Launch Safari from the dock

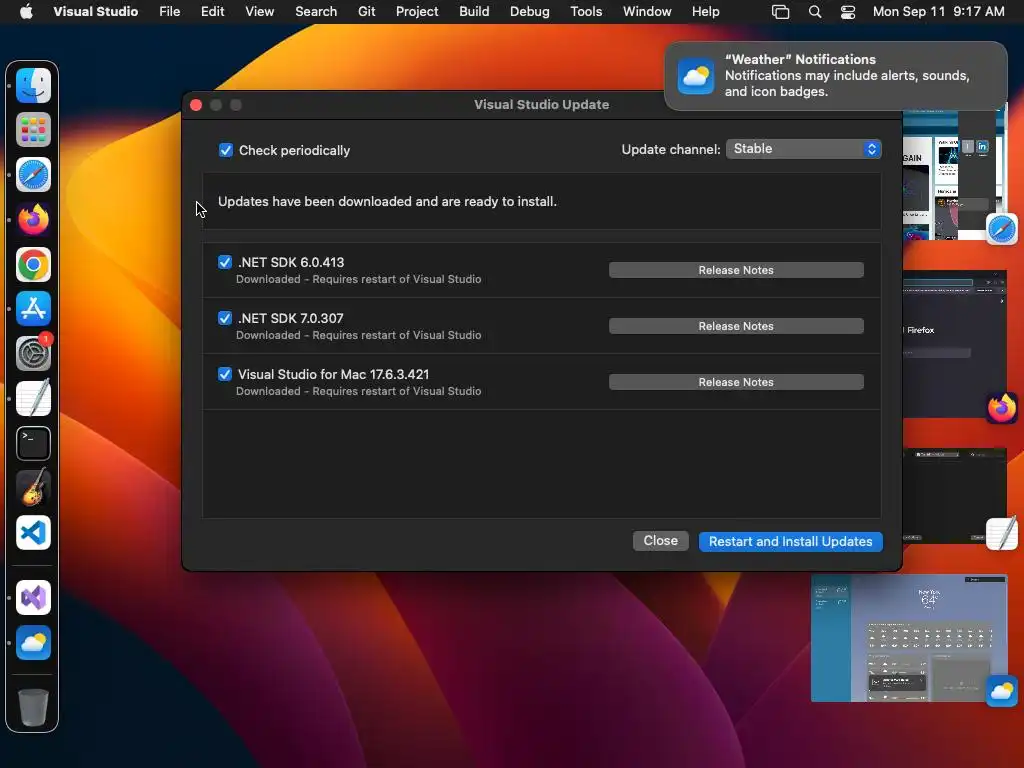pyautogui.click(x=33, y=175)
